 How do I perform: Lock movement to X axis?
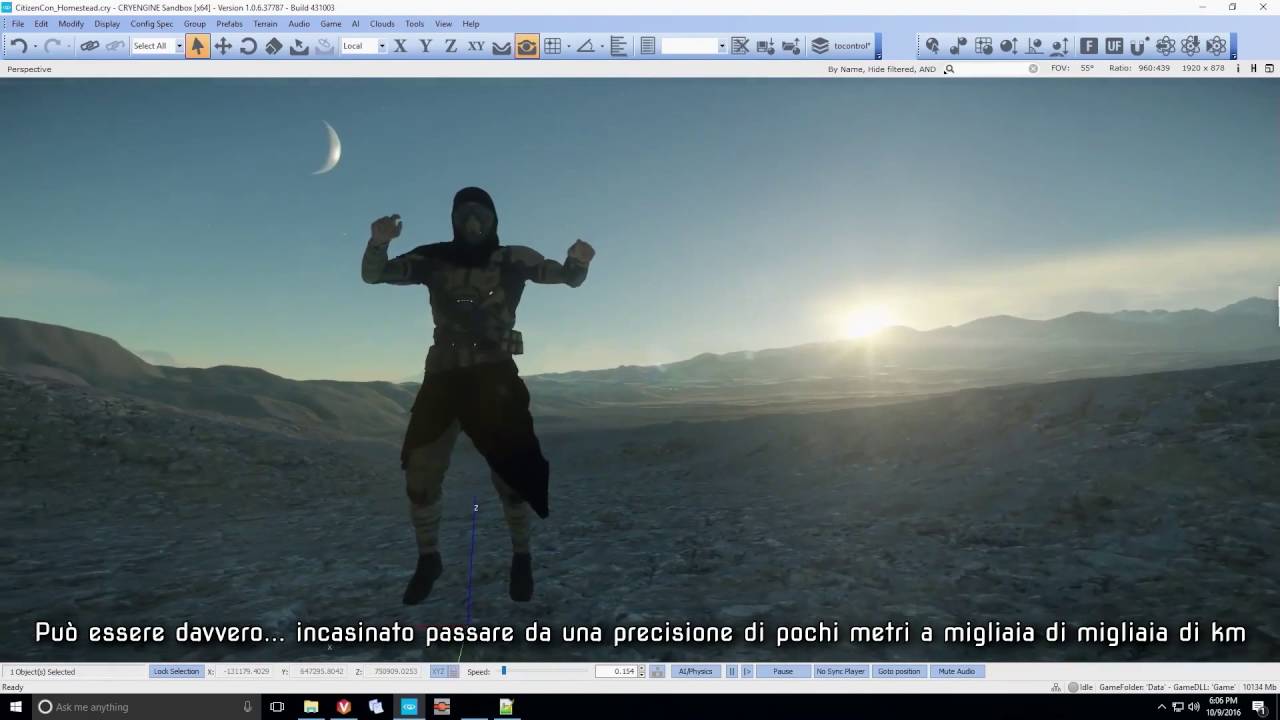(x=400, y=46)
